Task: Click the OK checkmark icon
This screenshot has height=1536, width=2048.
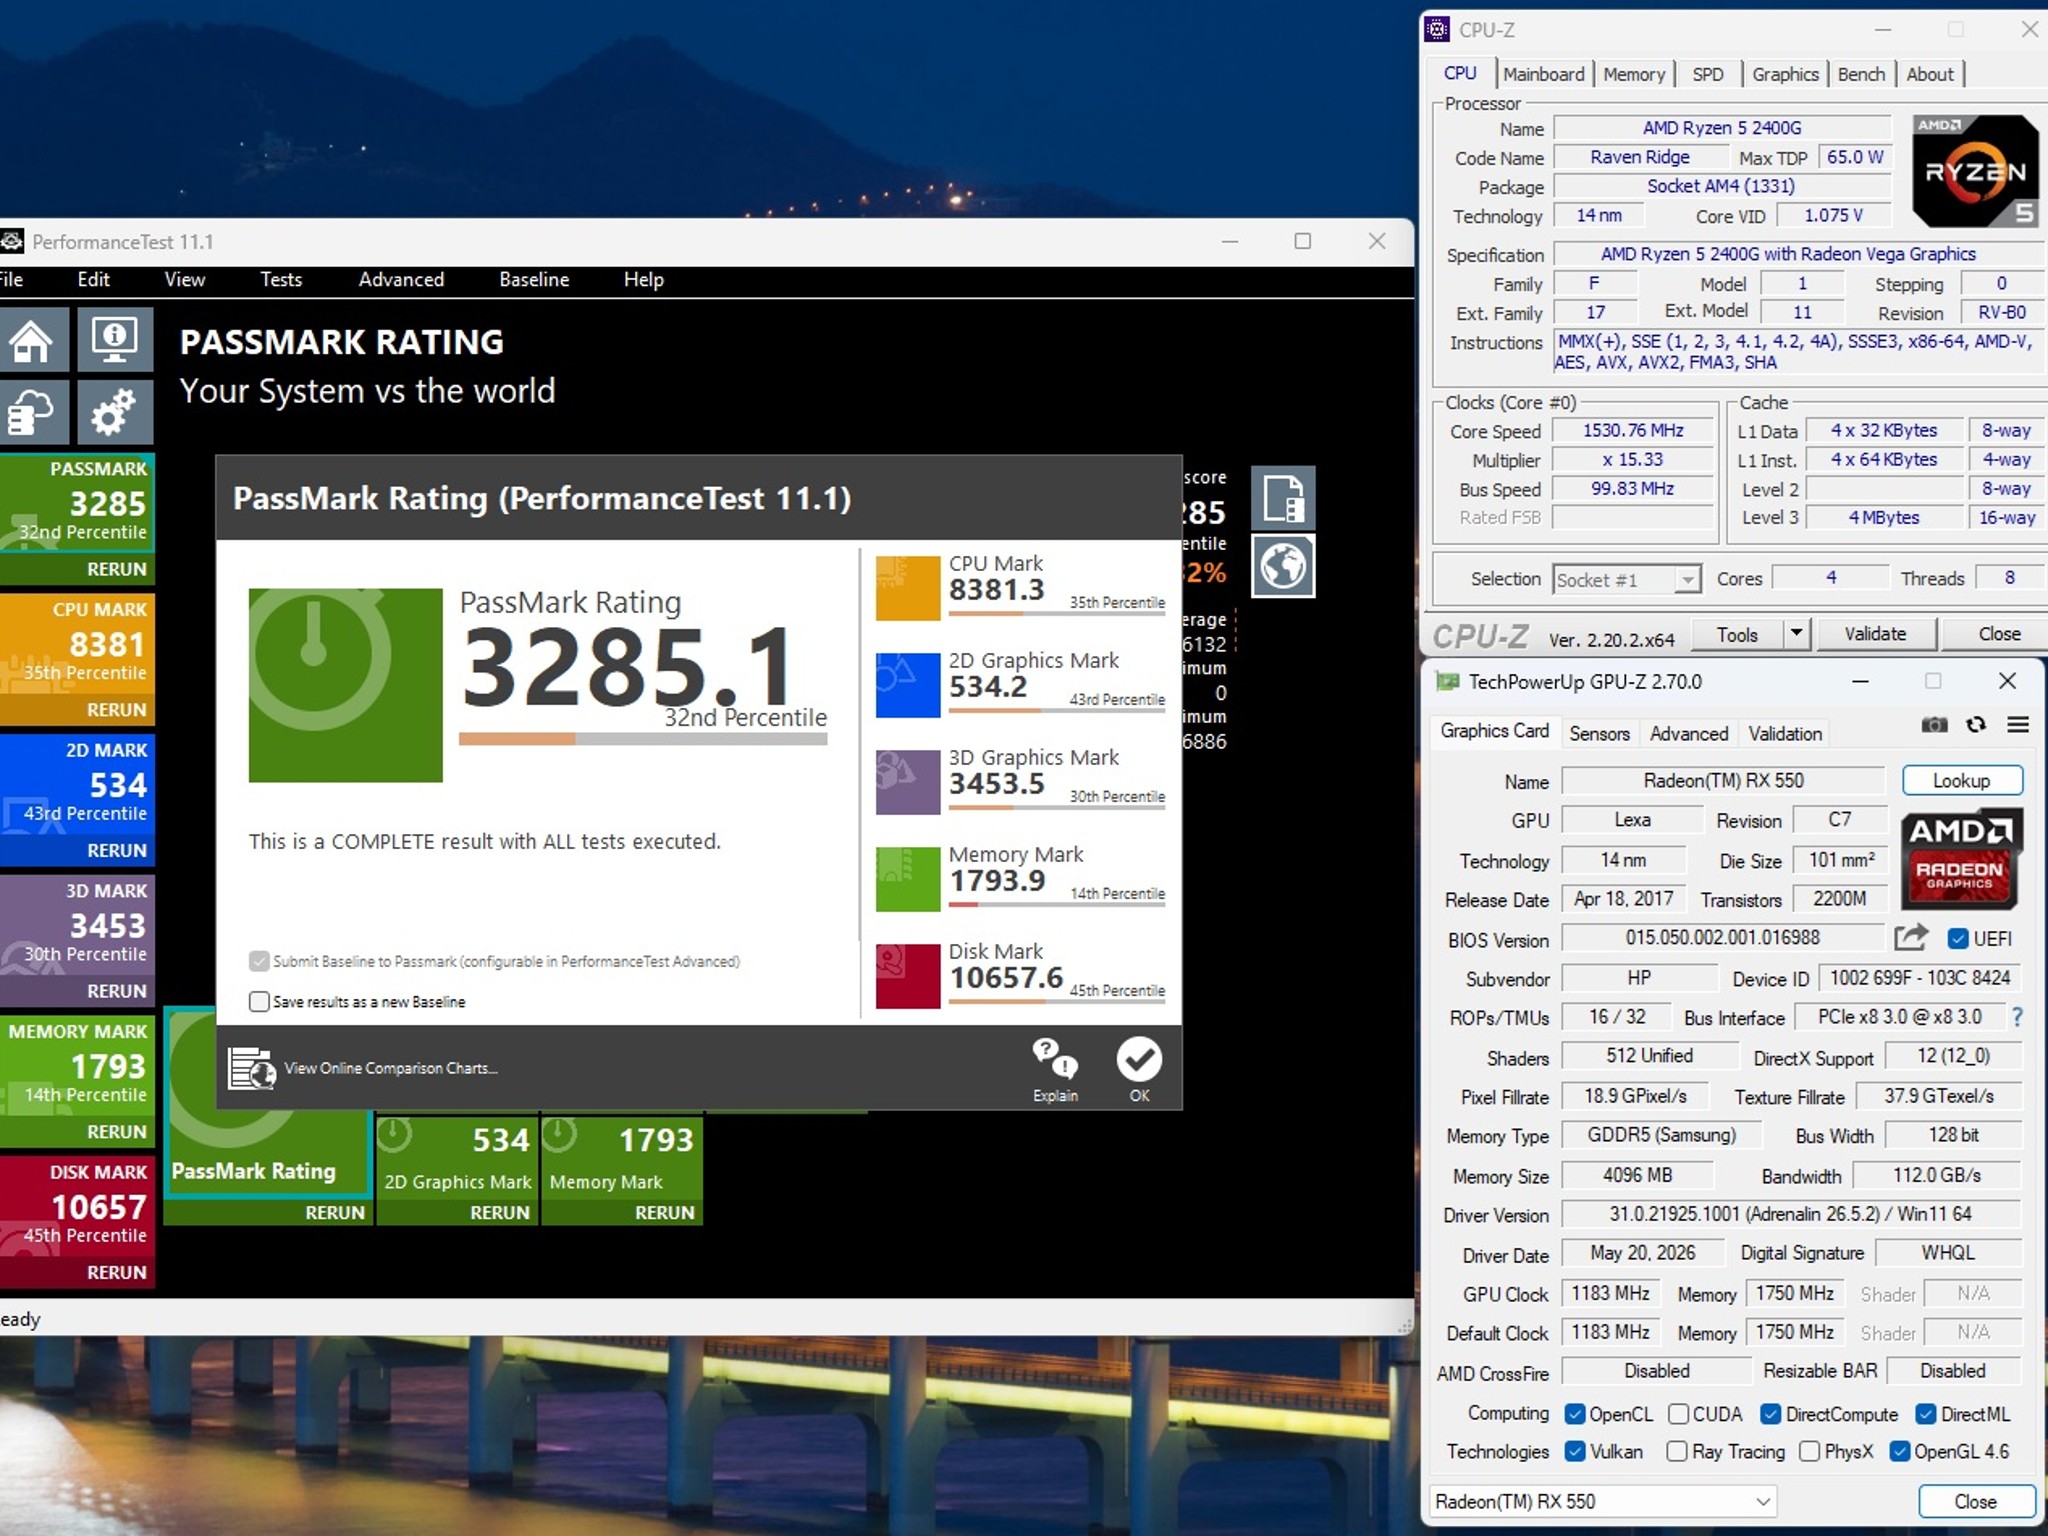Action: [x=1139, y=1059]
